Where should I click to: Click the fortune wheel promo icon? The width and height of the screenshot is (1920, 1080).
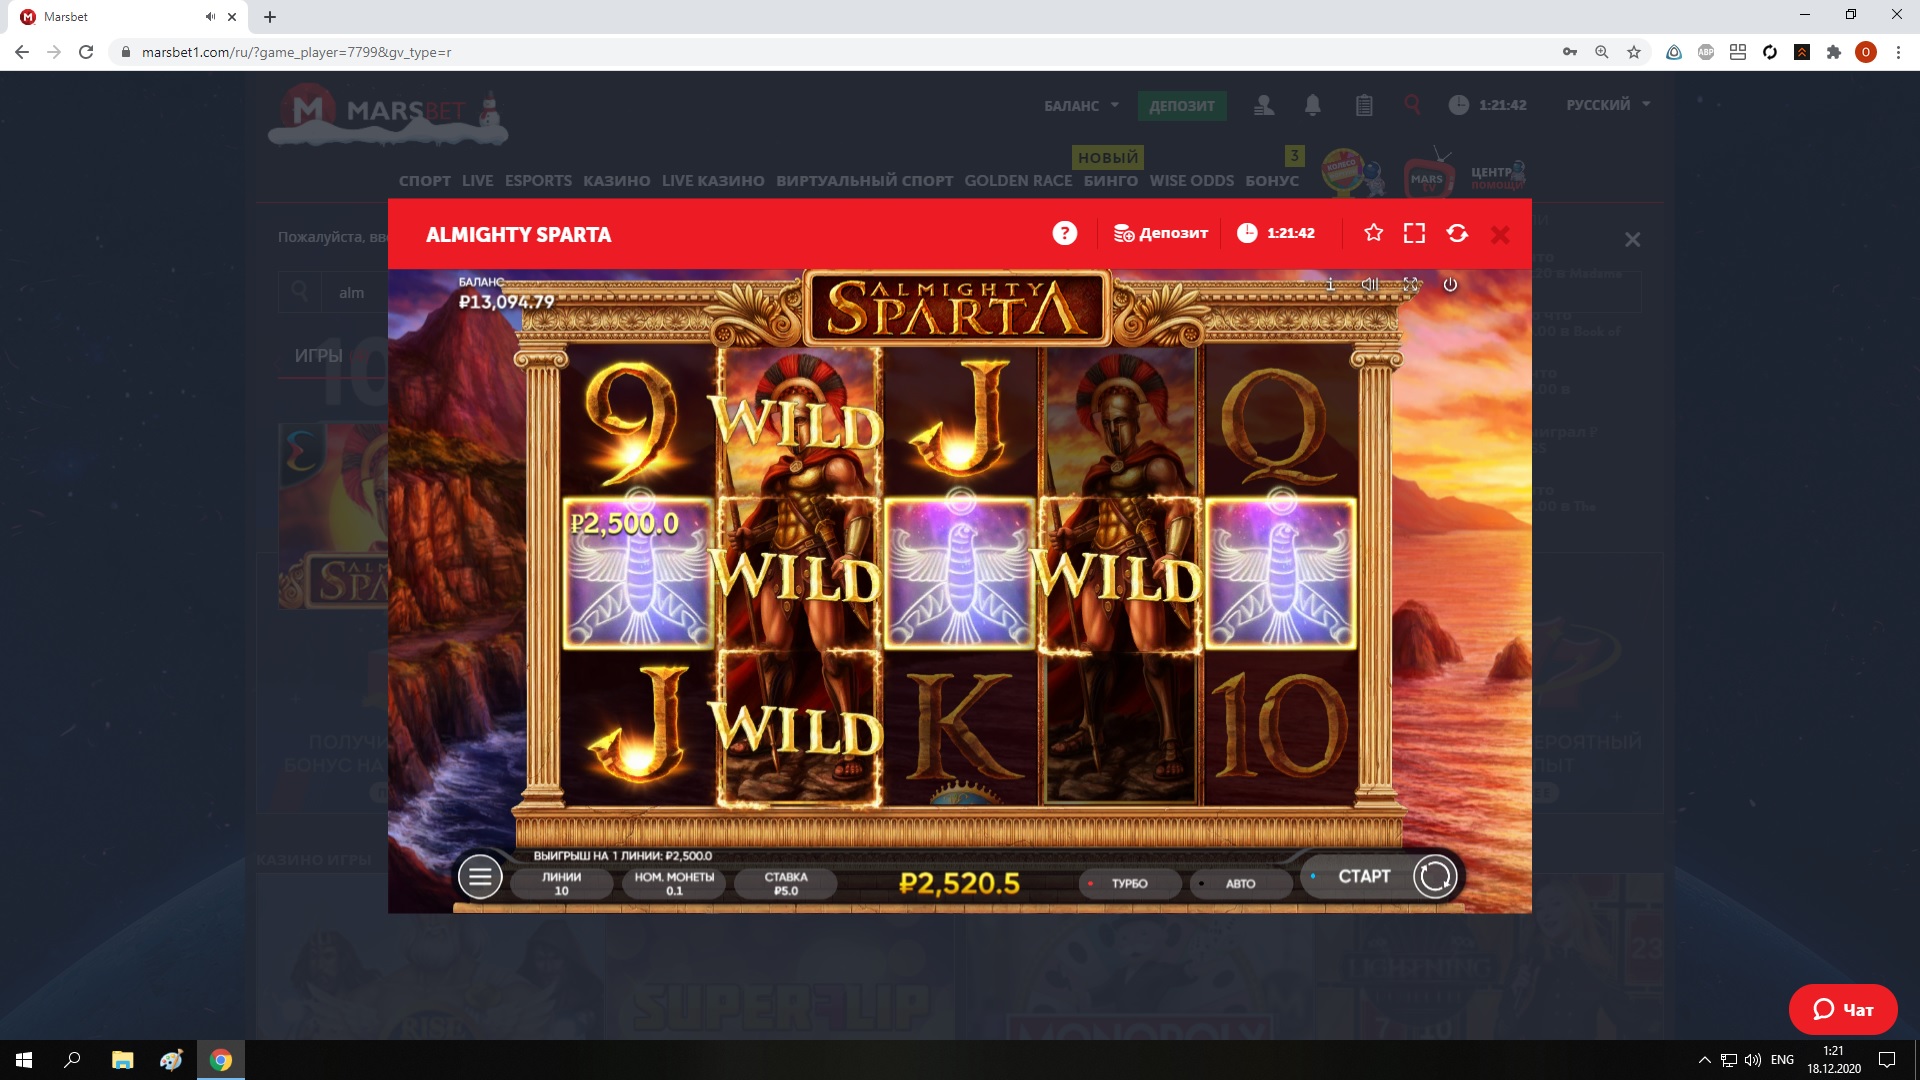coord(1350,172)
